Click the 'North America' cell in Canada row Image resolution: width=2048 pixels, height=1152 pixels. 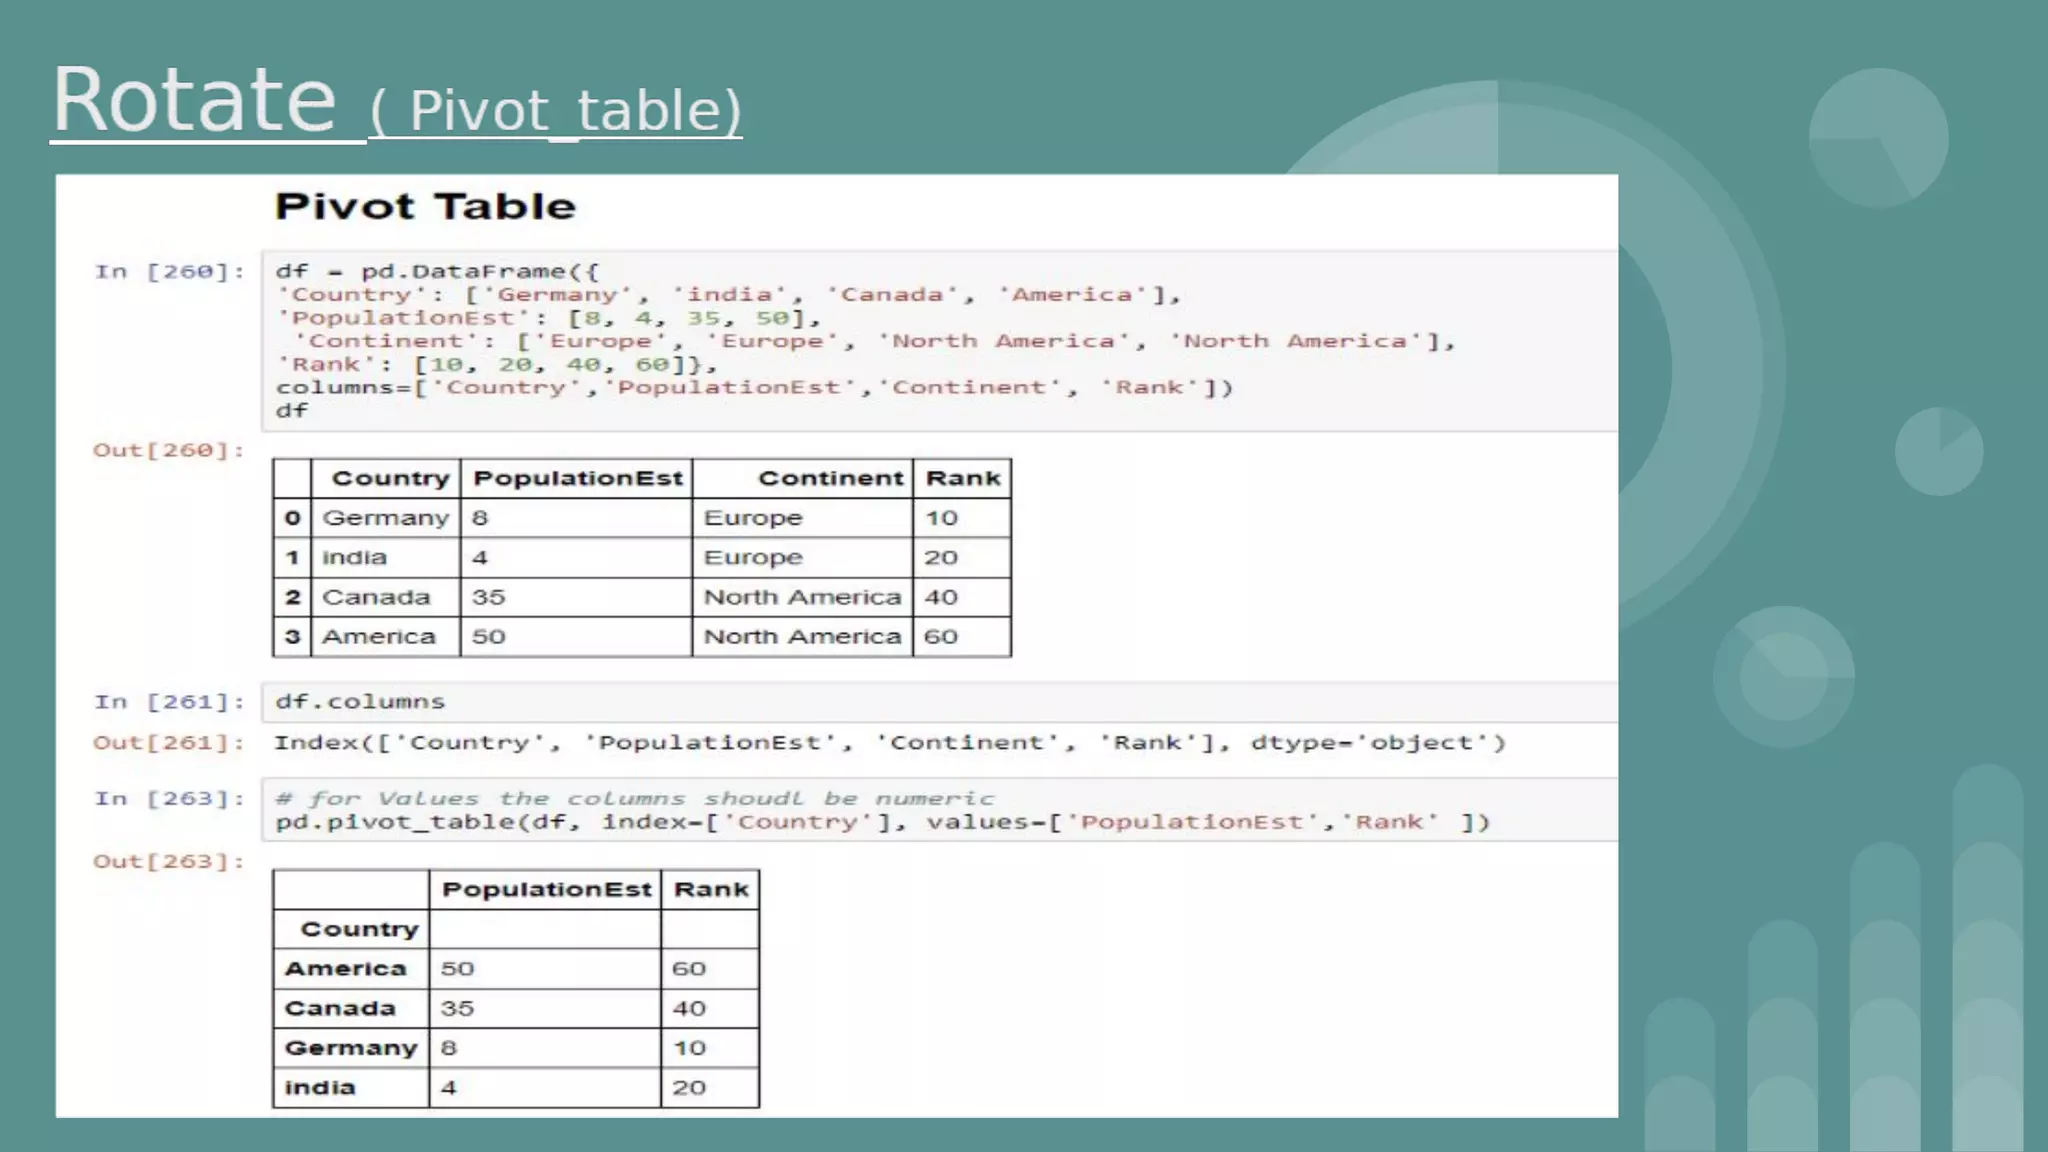[x=802, y=597]
